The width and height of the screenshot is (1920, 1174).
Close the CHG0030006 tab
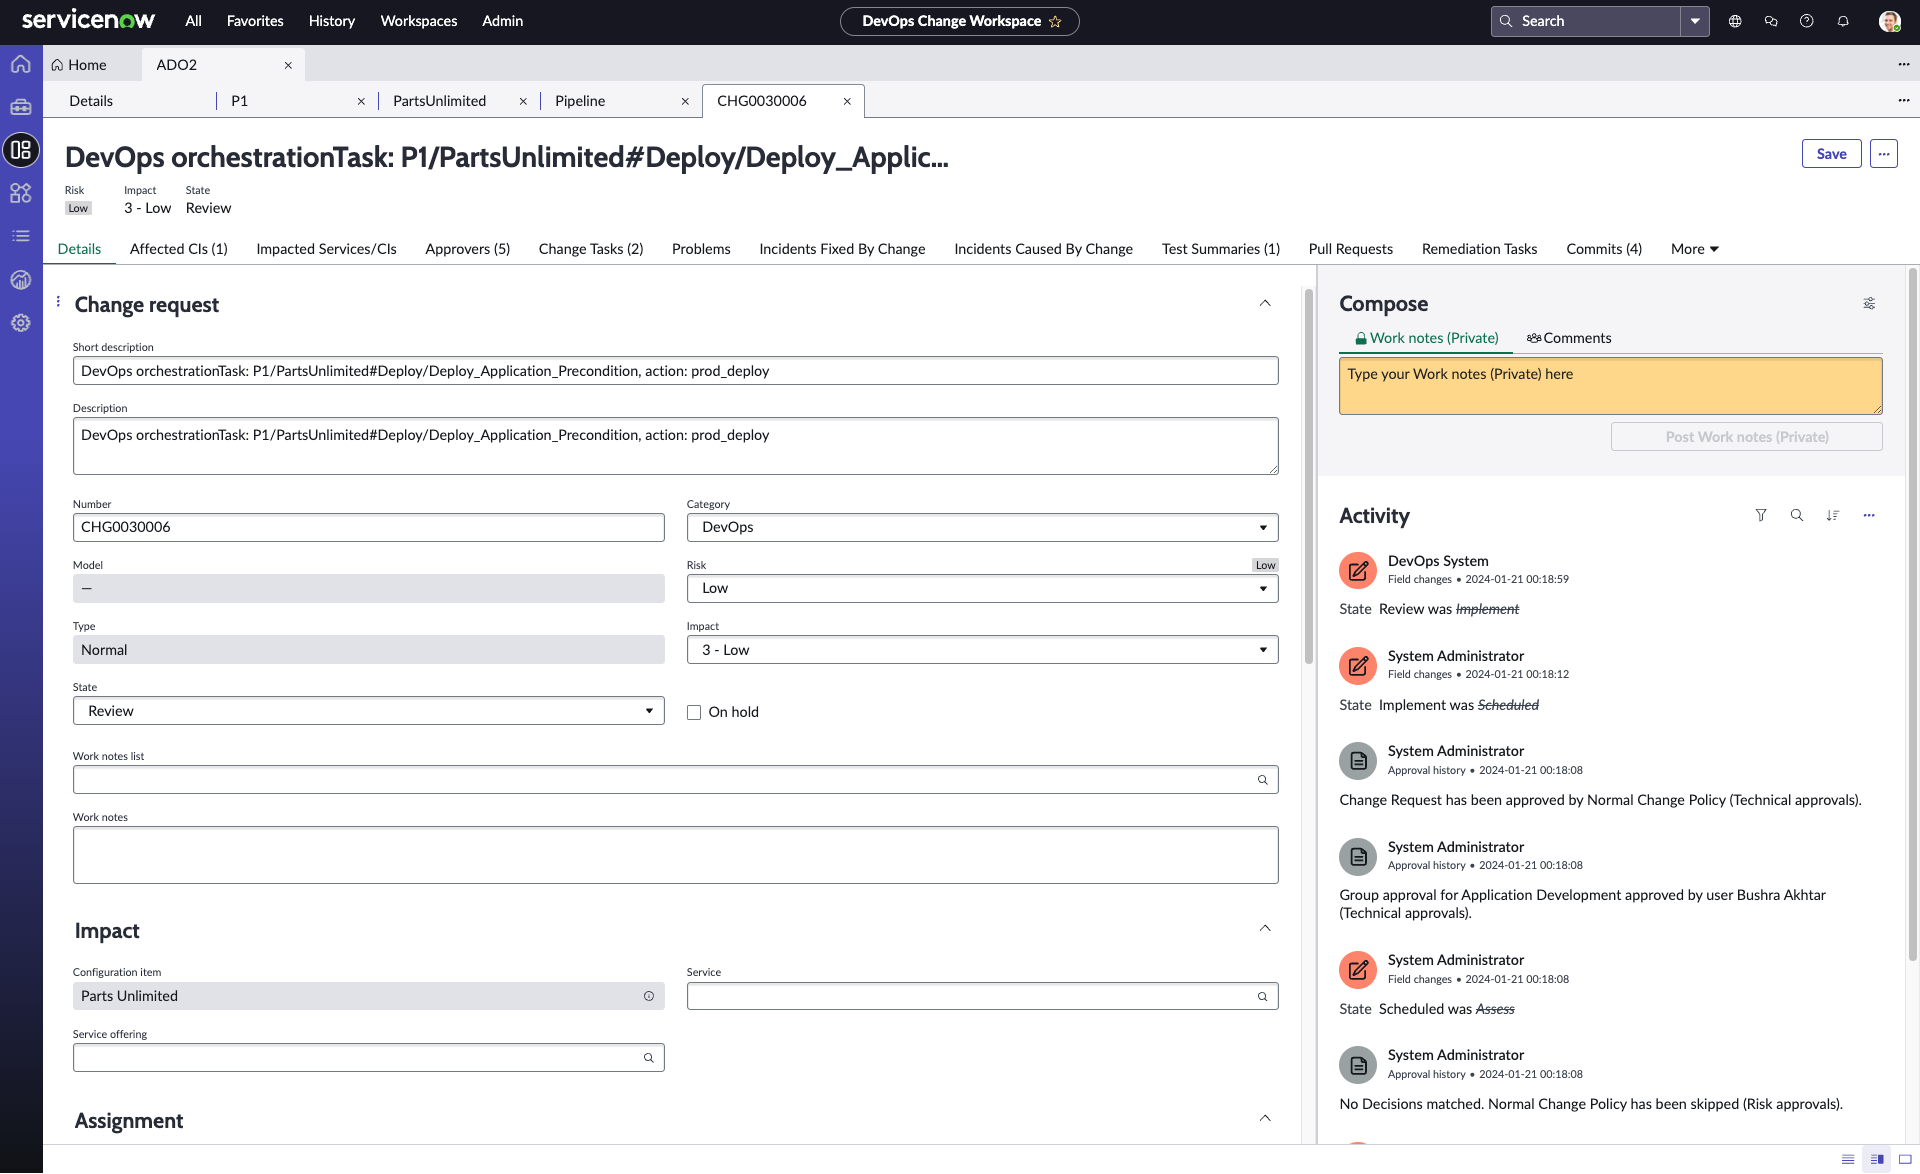847,101
